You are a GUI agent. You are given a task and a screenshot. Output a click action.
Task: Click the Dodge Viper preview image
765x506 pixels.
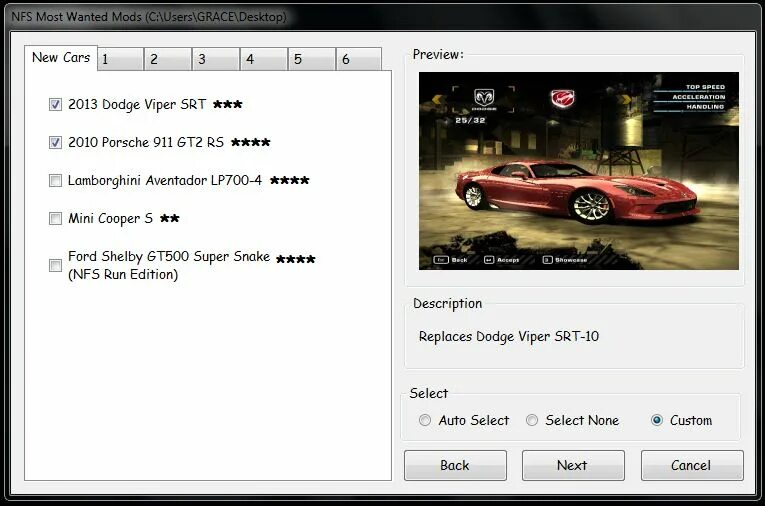click(x=579, y=171)
